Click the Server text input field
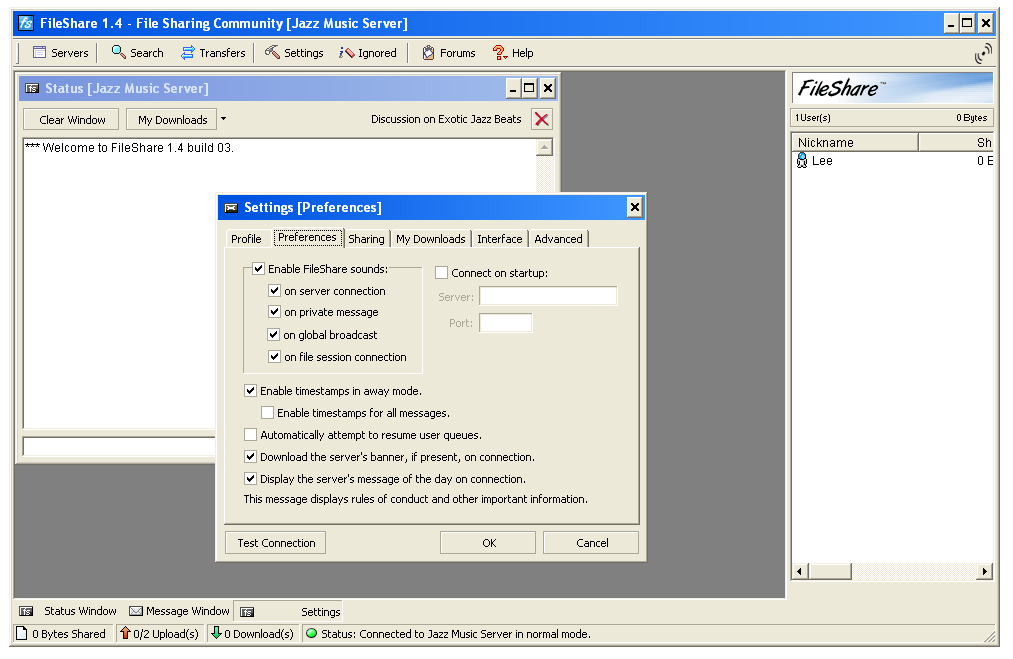Image resolution: width=1013 pixels, height=659 pixels. [548, 296]
